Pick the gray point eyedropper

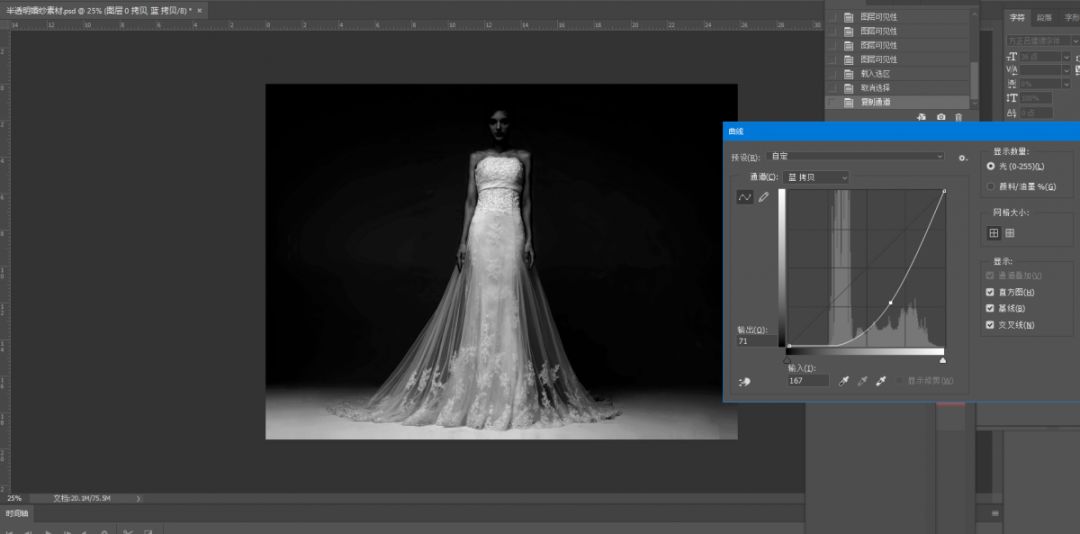pos(862,381)
